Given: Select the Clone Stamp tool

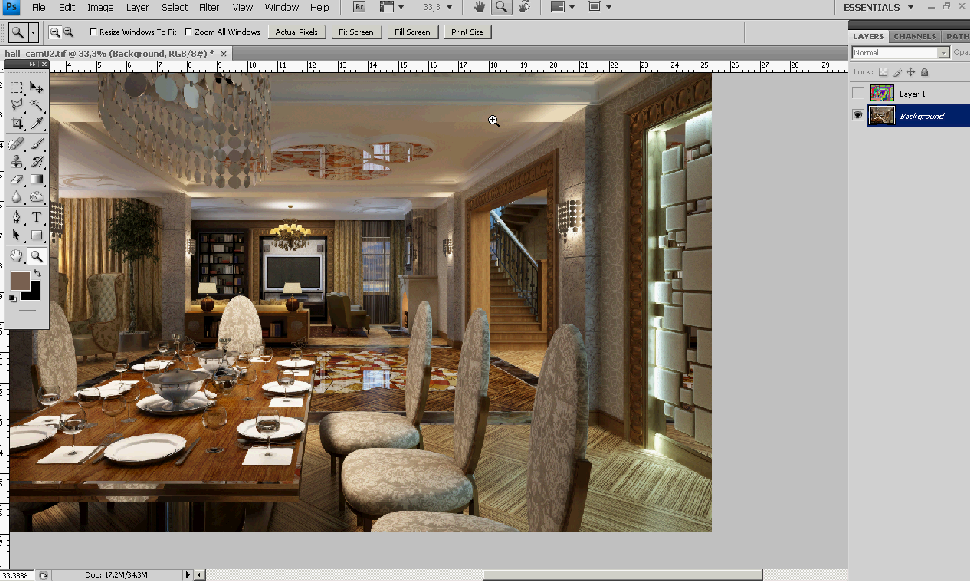Looking at the screenshot, I should tap(17, 161).
